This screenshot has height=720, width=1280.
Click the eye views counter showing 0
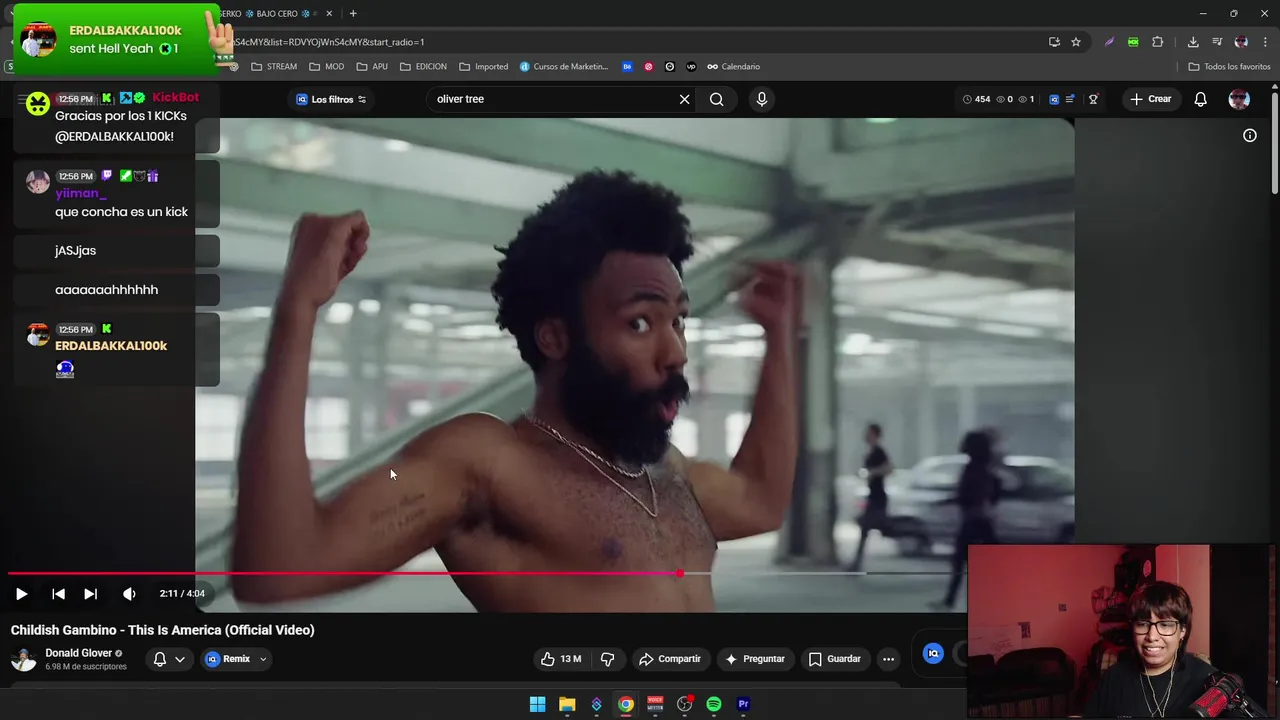point(1005,99)
